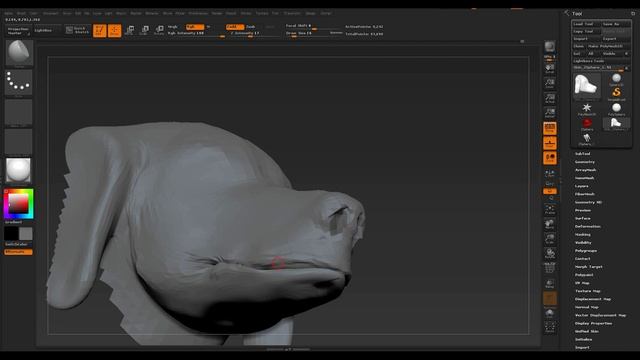640x360 pixels.
Task: Expand the SubTool sub-palette
Action: pos(582,153)
